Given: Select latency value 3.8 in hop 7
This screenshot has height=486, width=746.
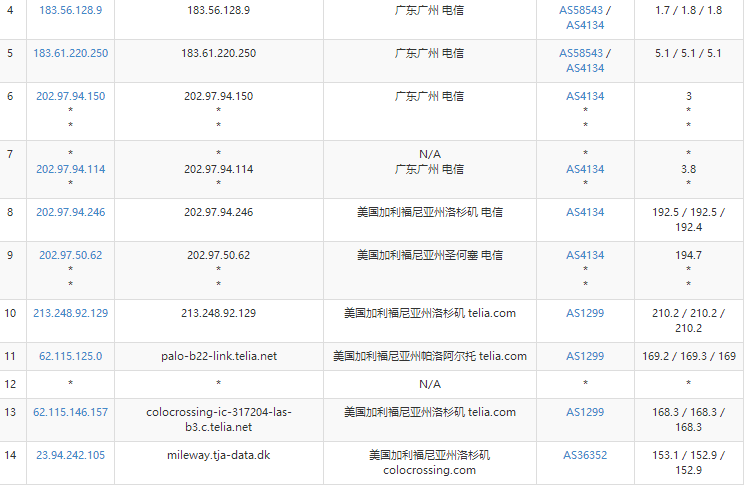Looking at the screenshot, I should [x=688, y=169].
